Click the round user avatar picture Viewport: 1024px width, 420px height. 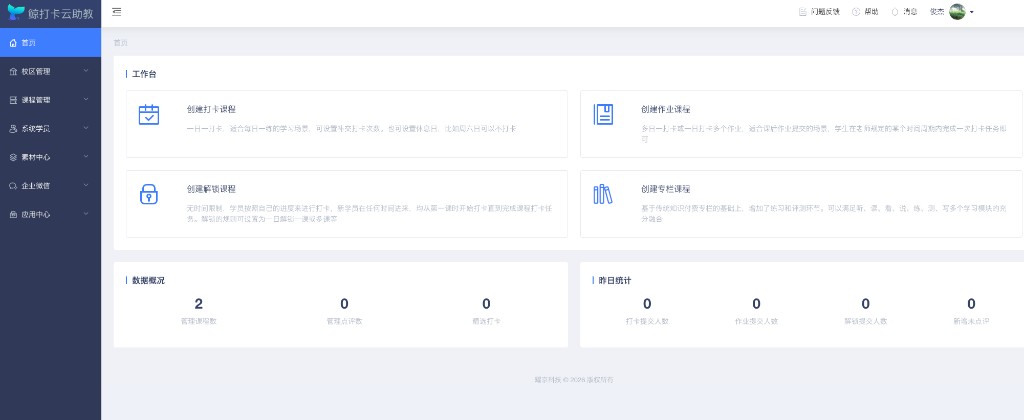point(957,12)
